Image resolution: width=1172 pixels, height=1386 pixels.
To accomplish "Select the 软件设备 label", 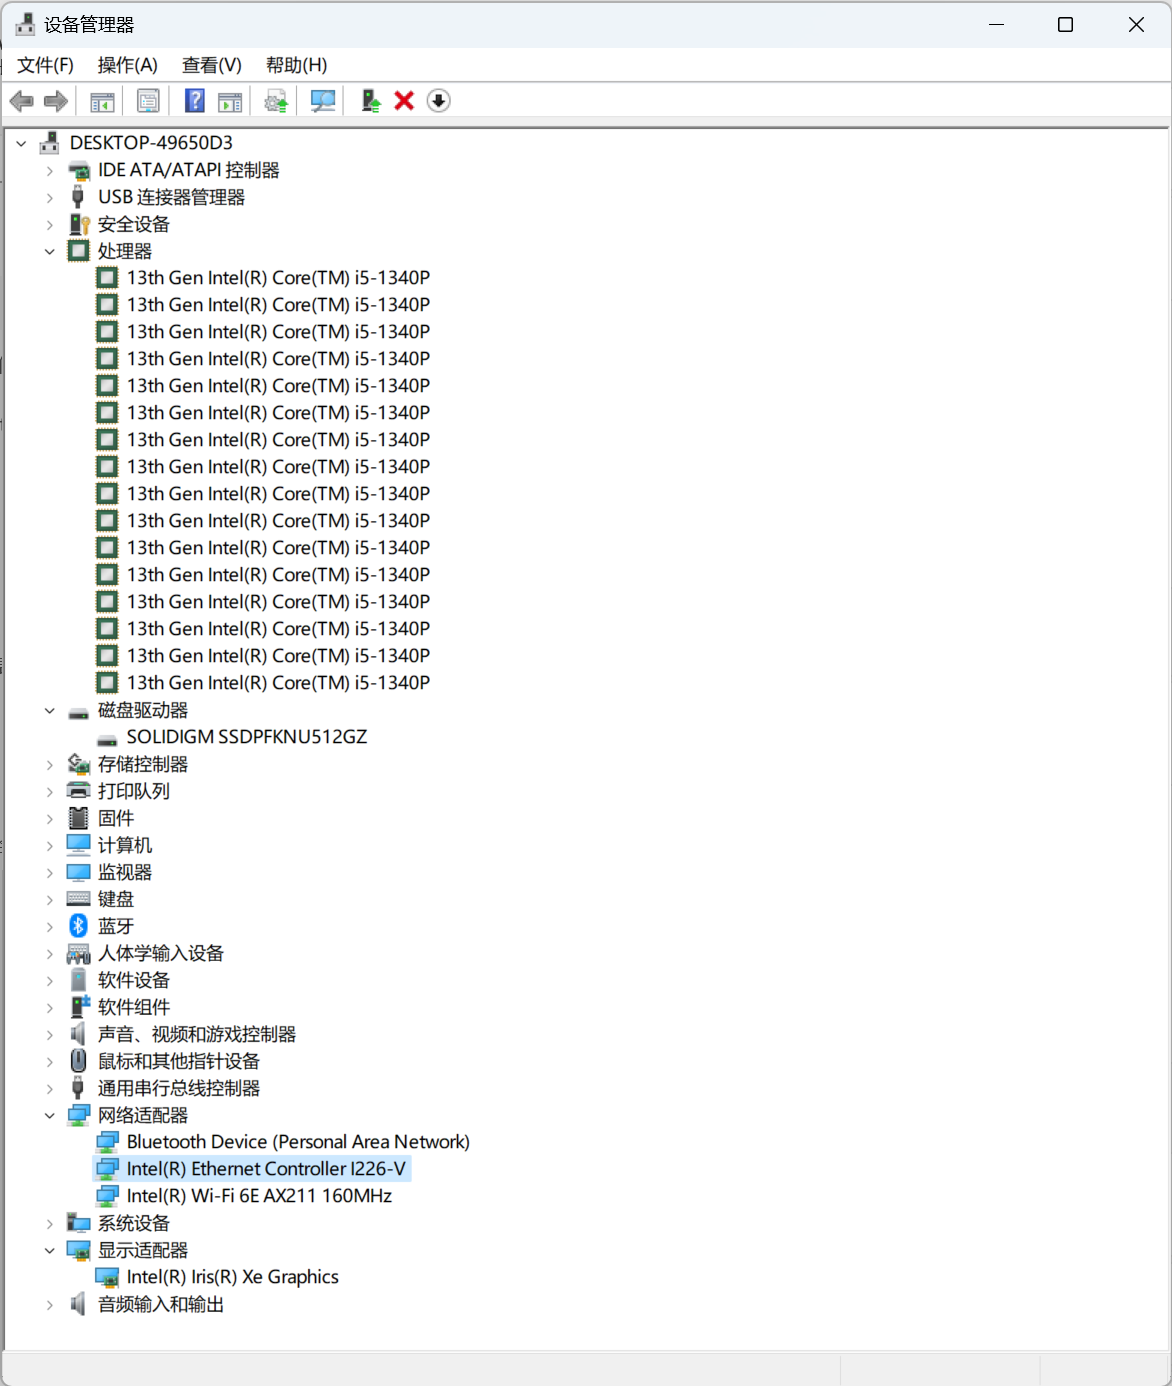I will (x=134, y=980).
